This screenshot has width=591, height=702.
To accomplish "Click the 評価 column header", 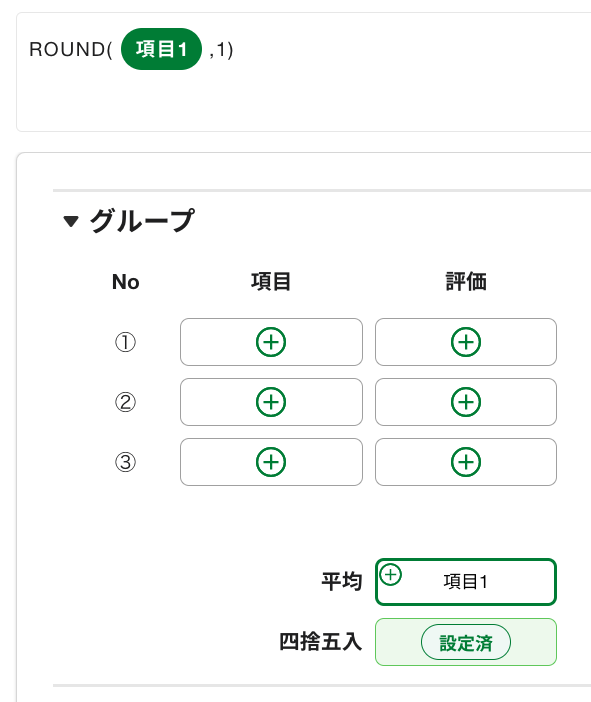I will (466, 282).
